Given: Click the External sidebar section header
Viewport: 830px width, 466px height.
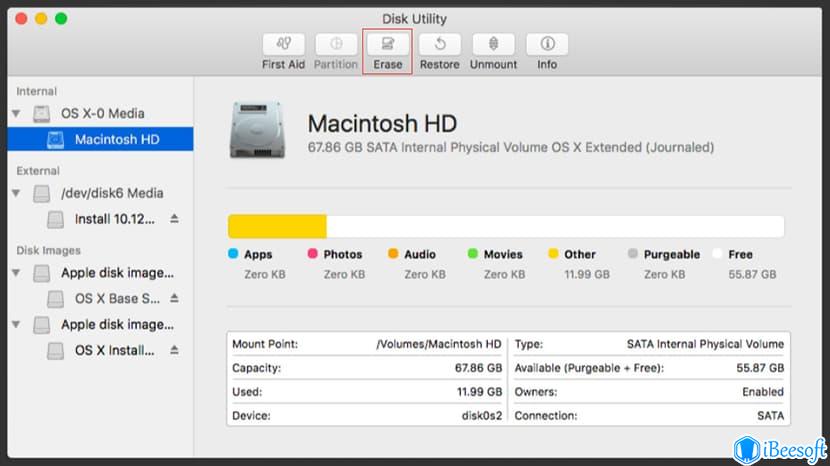Looking at the screenshot, I should tap(38, 171).
